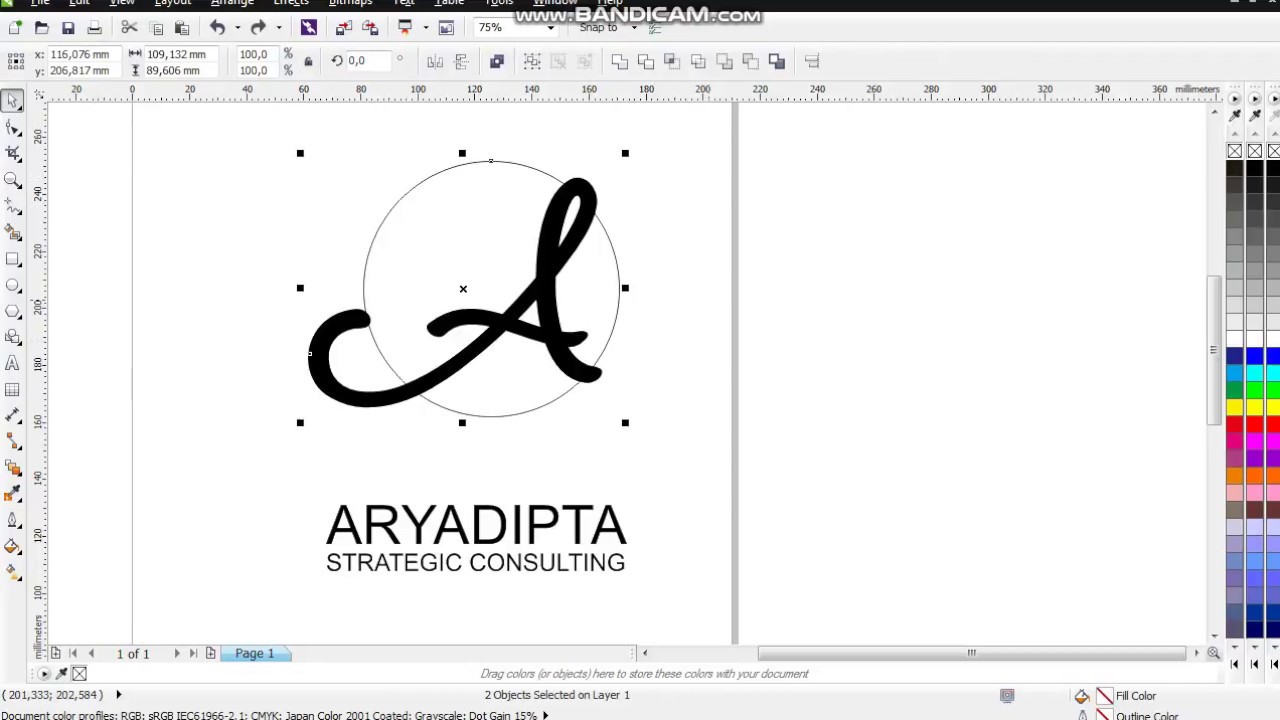Select the Connector tool

[12, 442]
